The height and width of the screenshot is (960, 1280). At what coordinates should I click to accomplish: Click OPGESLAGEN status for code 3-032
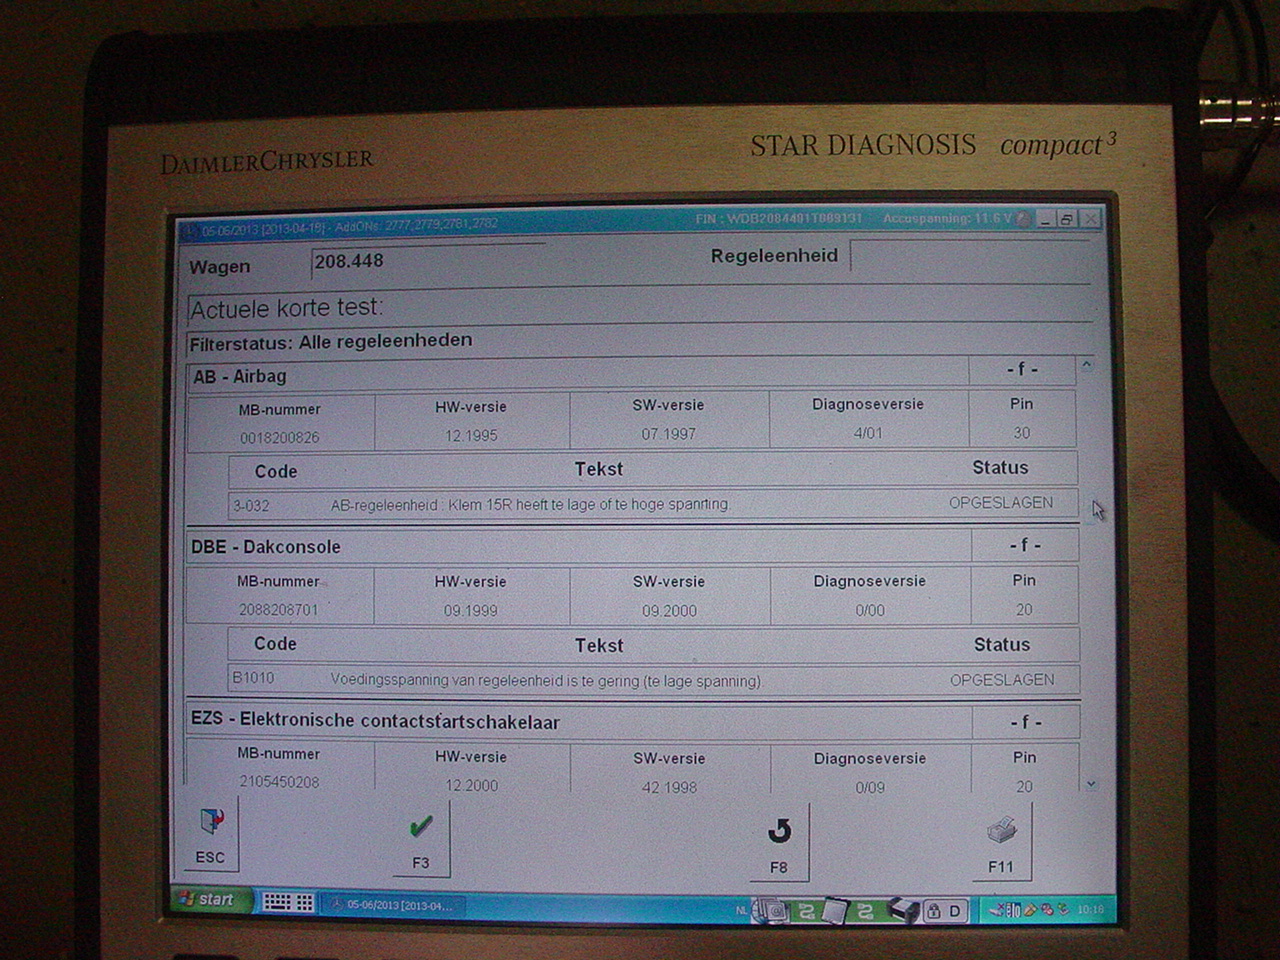click(1001, 503)
